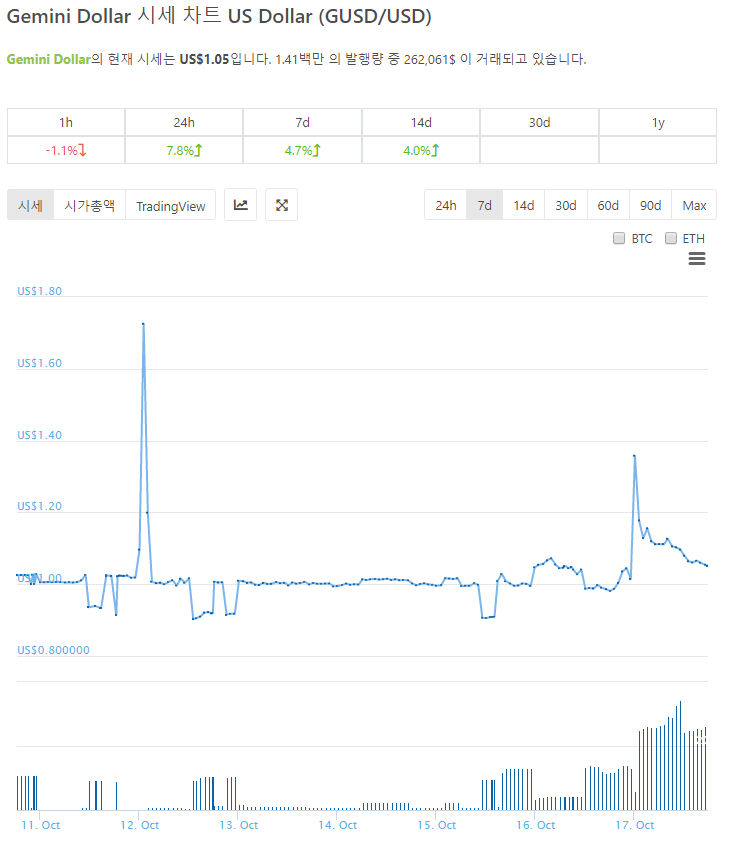Switch to the 시가총액 tab
Viewport: 736px width, 851px height.
point(90,205)
